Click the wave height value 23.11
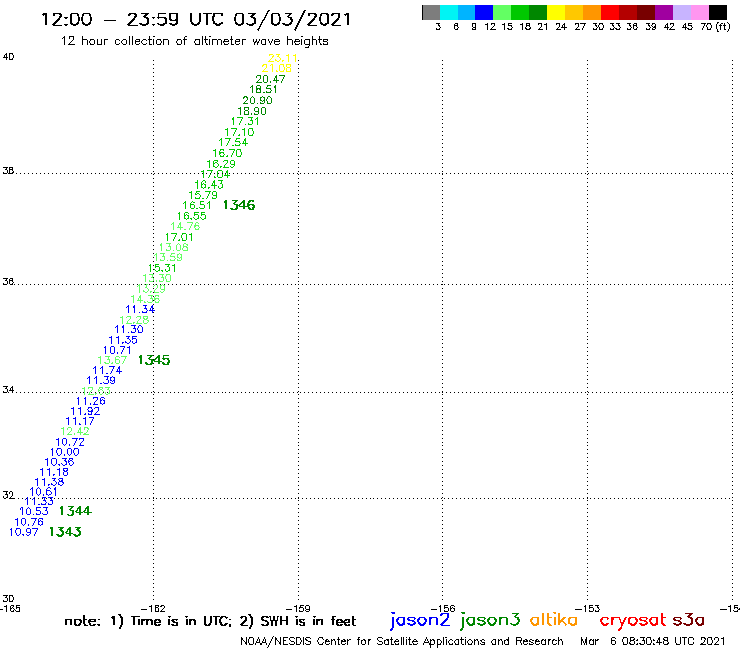This screenshot has height=650, width=740. click(x=283, y=58)
